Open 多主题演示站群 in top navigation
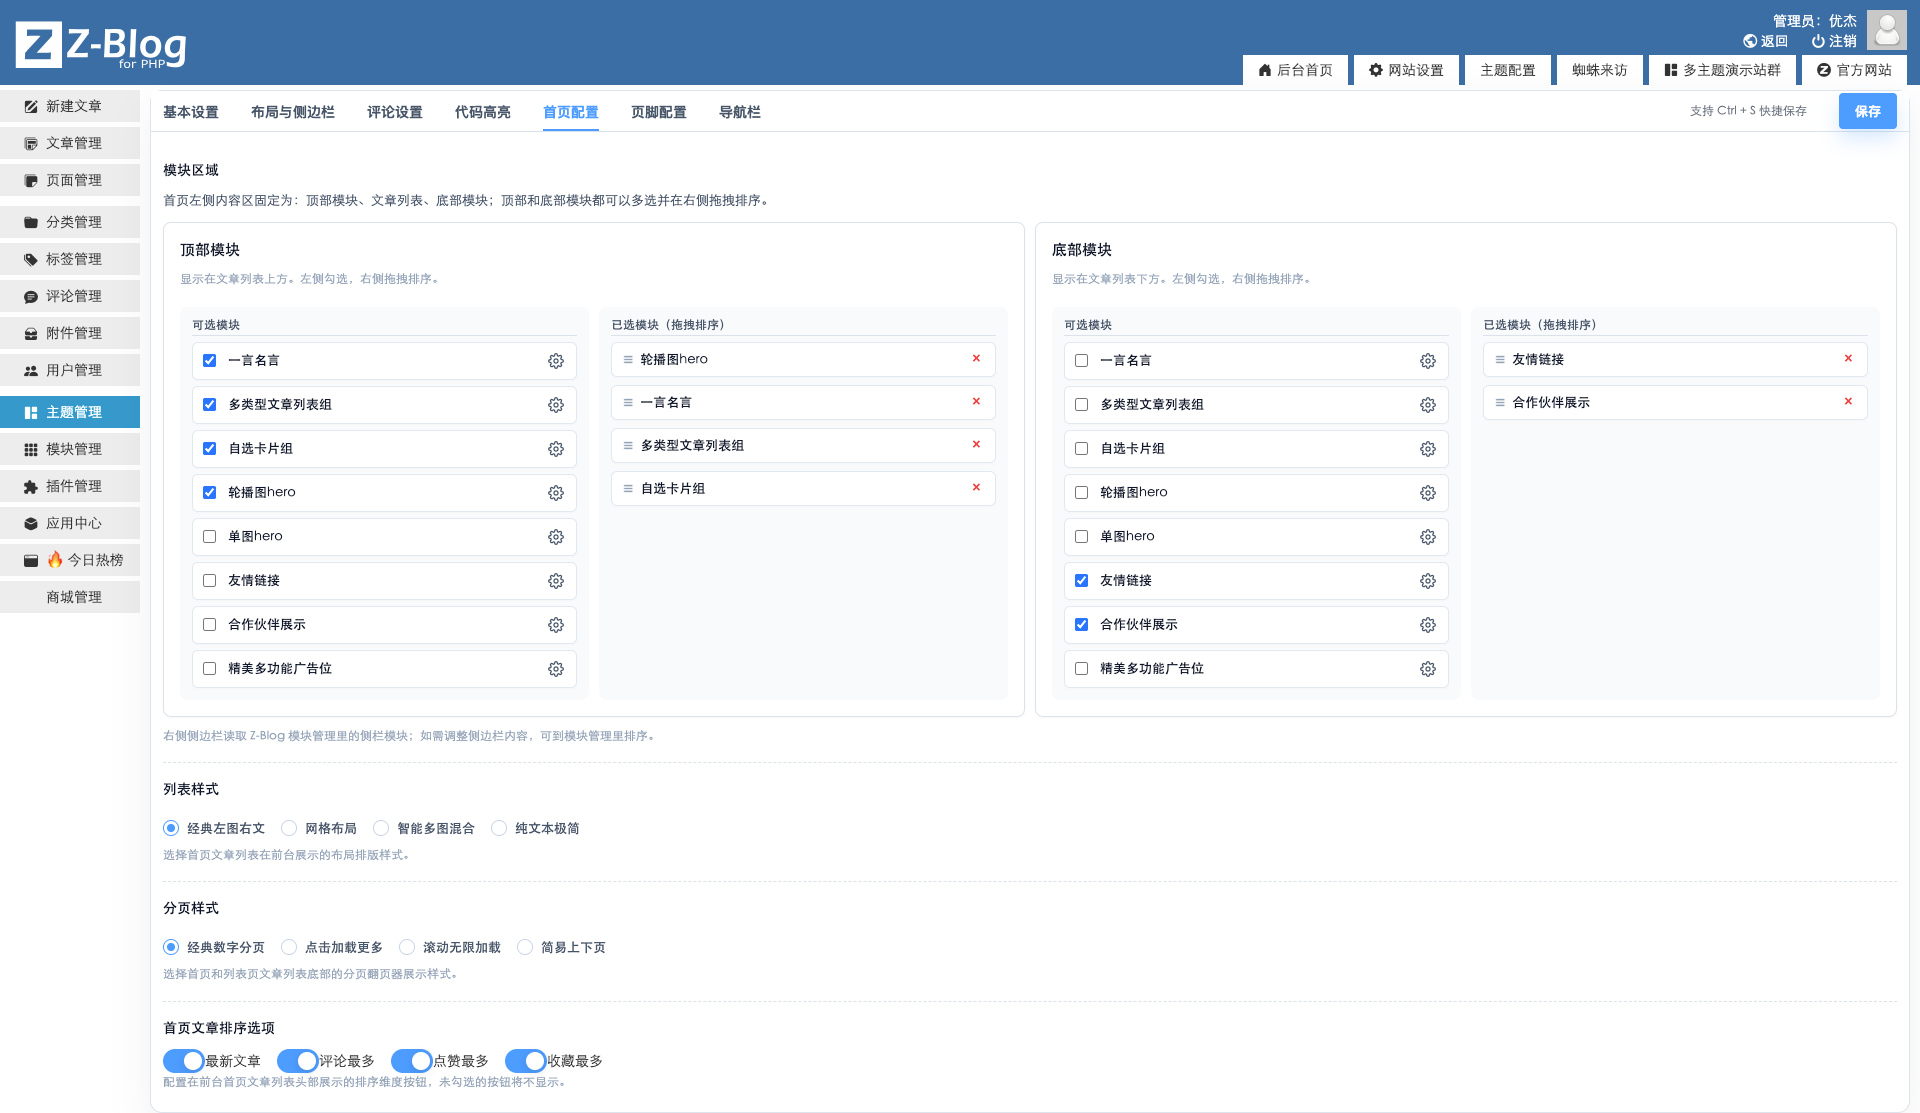This screenshot has width=1920, height=1113. click(x=1722, y=70)
